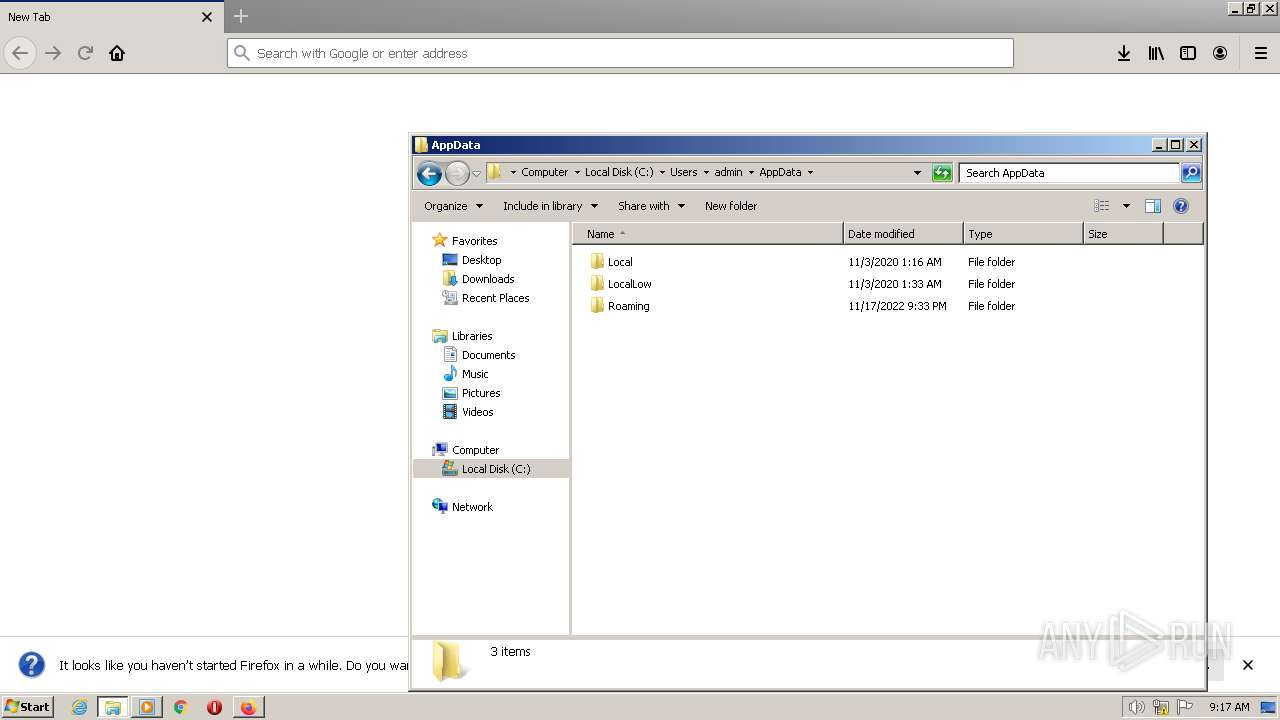Click Explorer forward navigation button
This screenshot has height=720, width=1280.
point(457,173)
